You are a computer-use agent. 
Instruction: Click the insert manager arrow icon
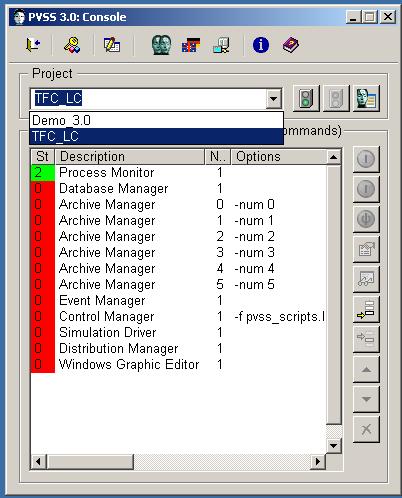tap(366, 309)
